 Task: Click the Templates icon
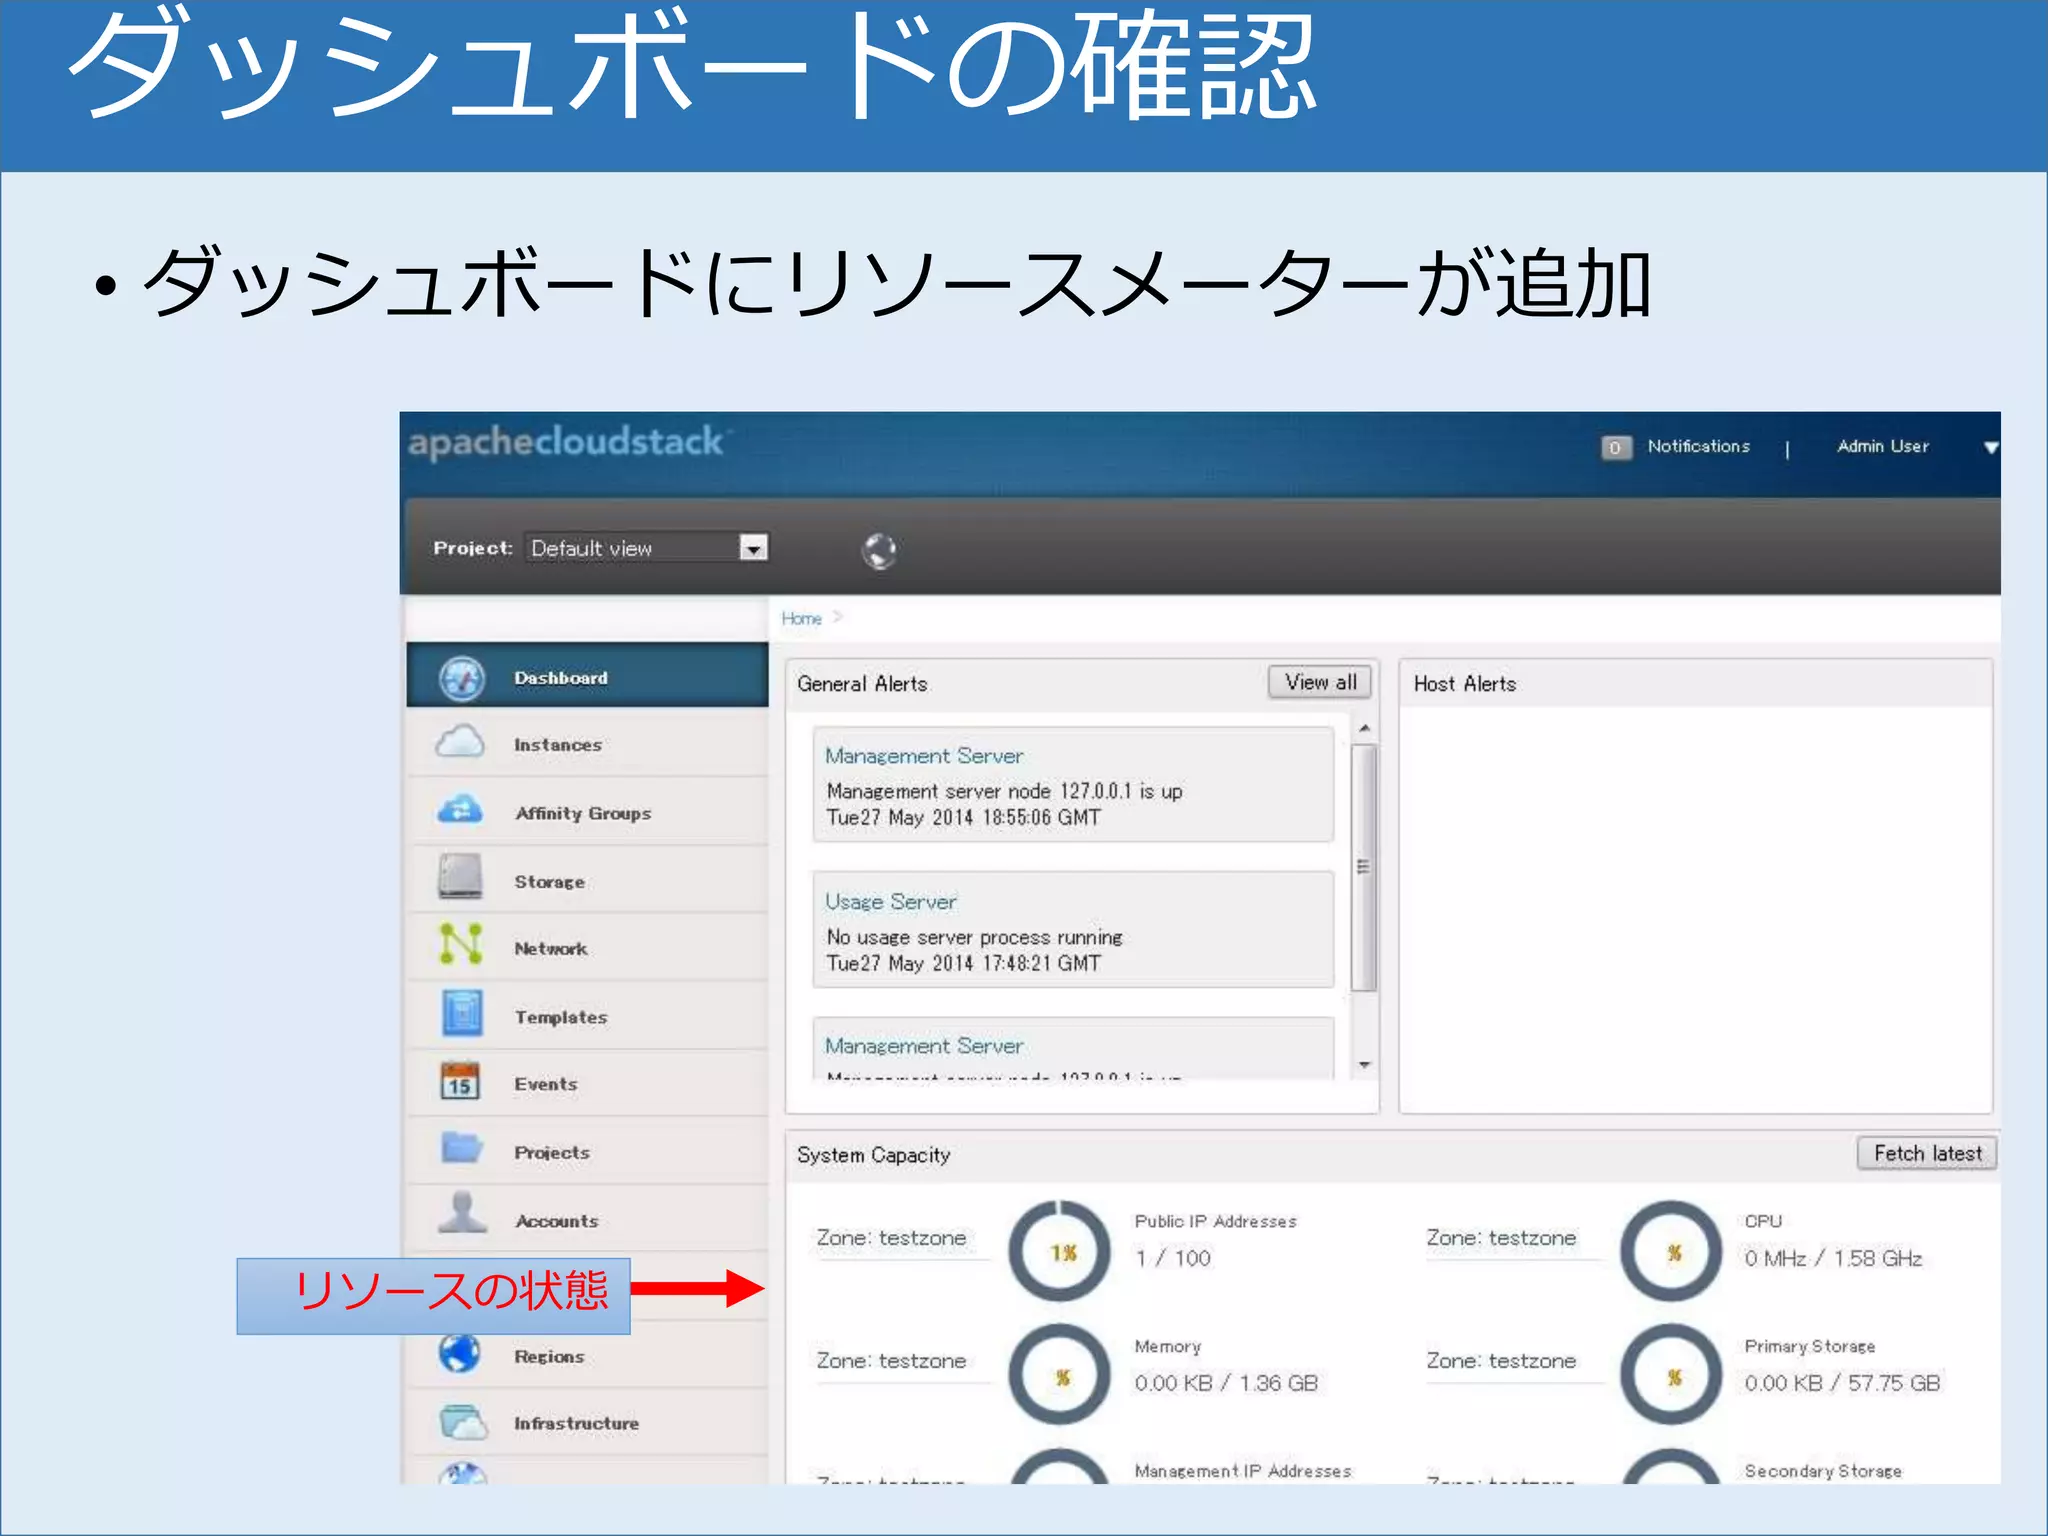(462, 1013)
